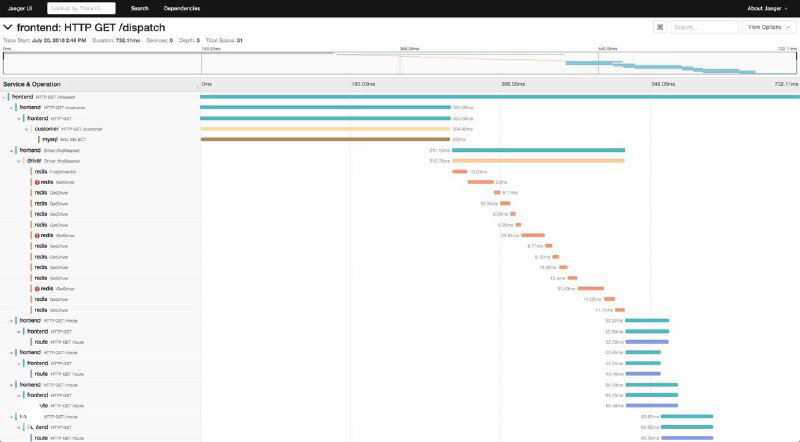
Task: Open the peach driver findNearest span bar
Action: 538,161
